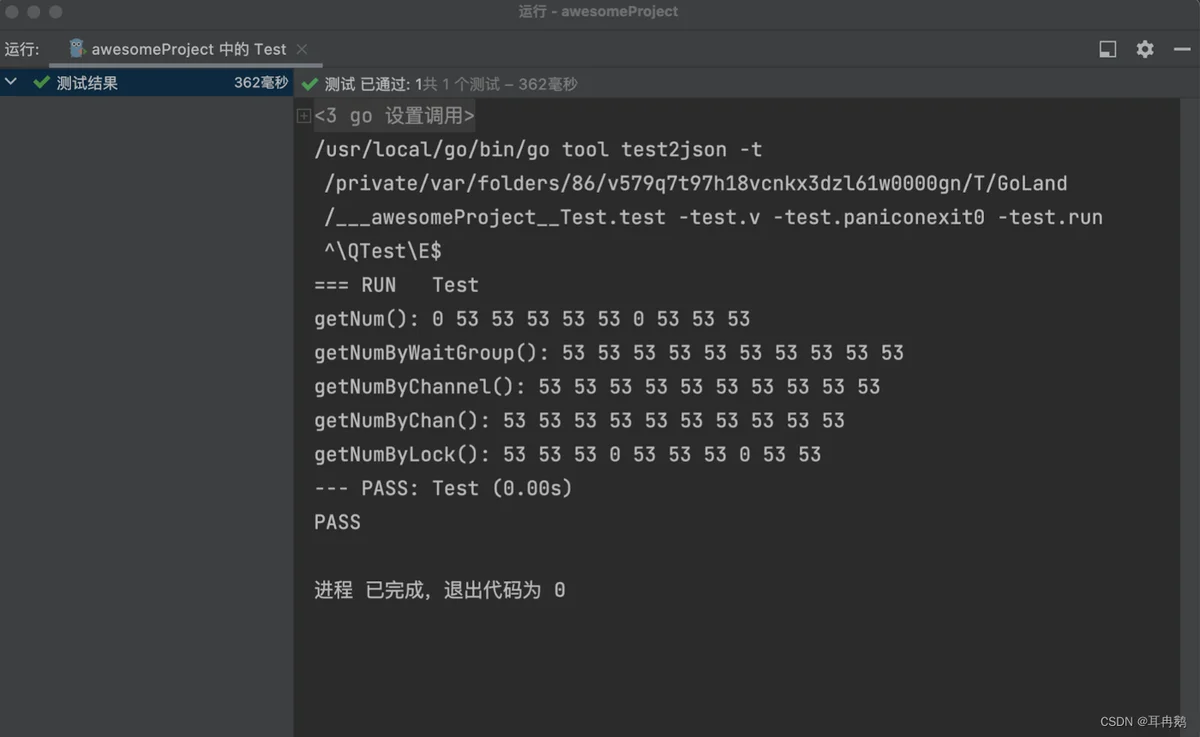
Task: Click the standalone PASS line
Action: [x=337, y=522]
